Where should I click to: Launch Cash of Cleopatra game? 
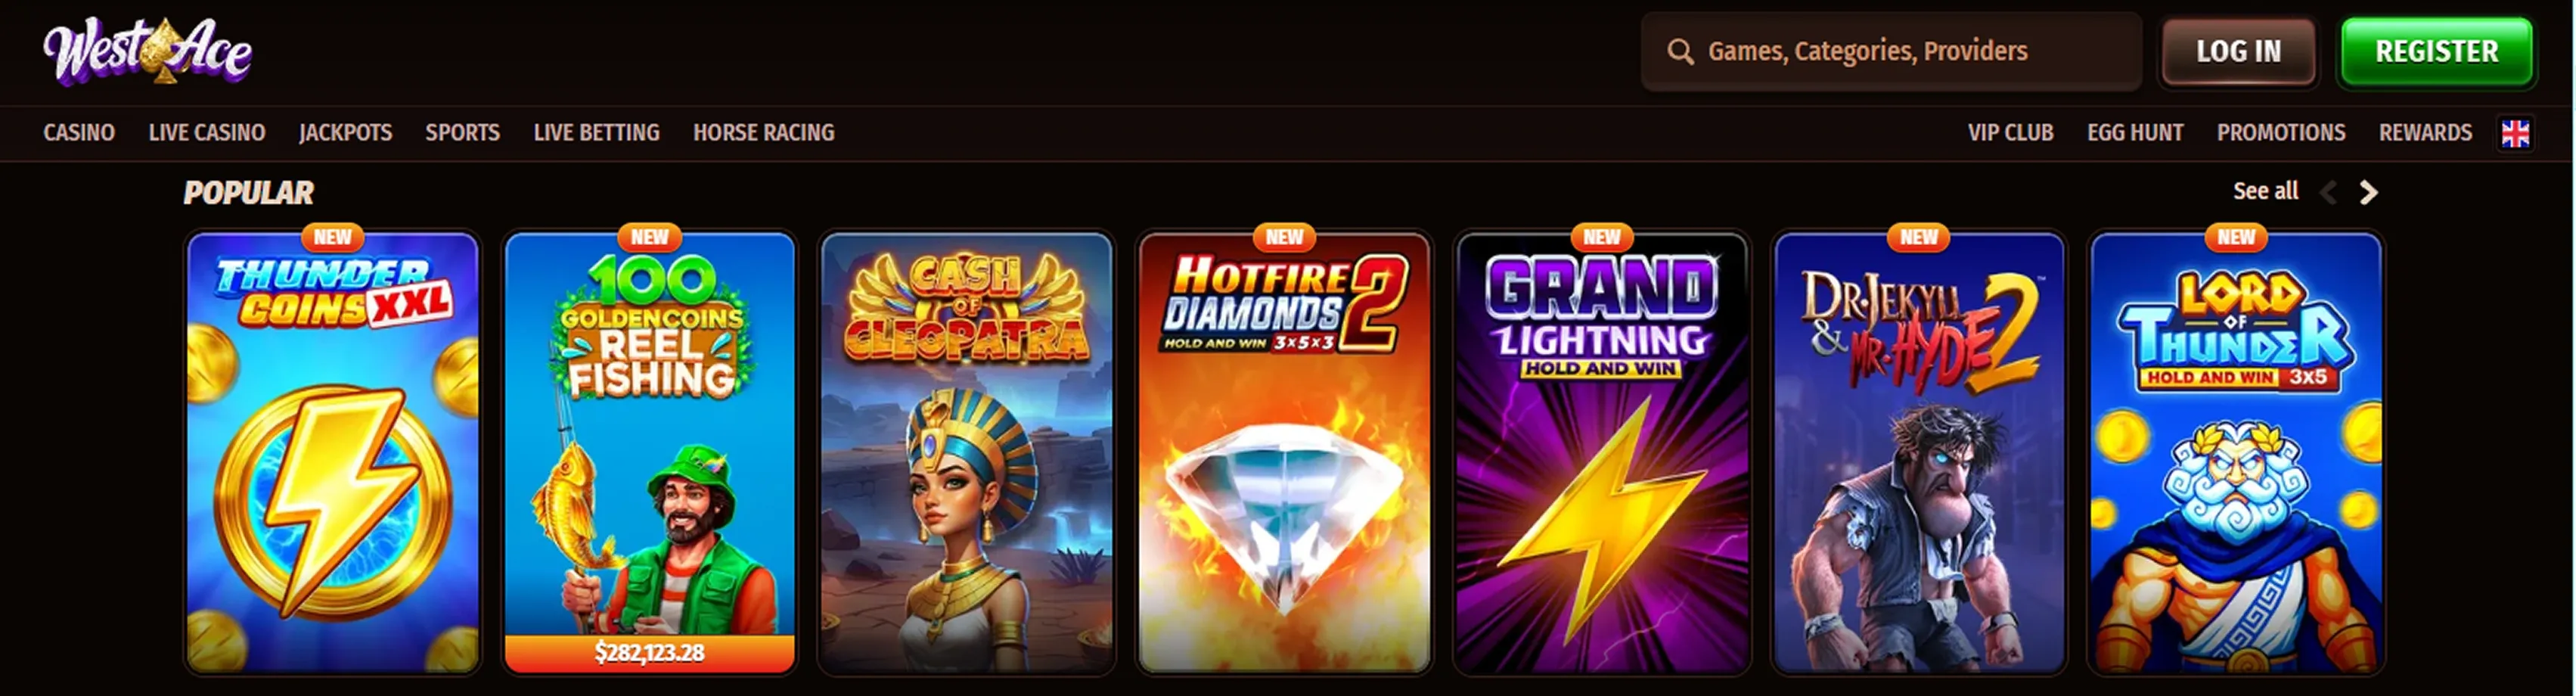(x=966, y=453)
